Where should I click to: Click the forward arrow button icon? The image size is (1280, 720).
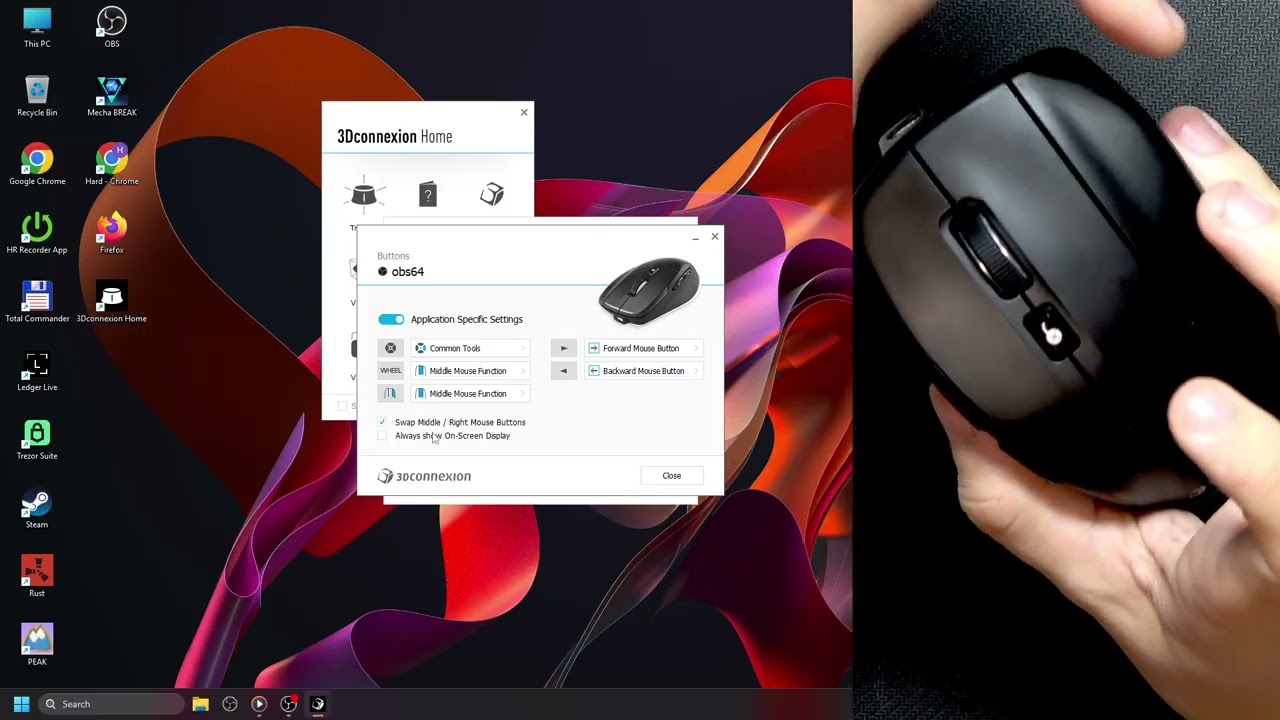tap(563, 348)
